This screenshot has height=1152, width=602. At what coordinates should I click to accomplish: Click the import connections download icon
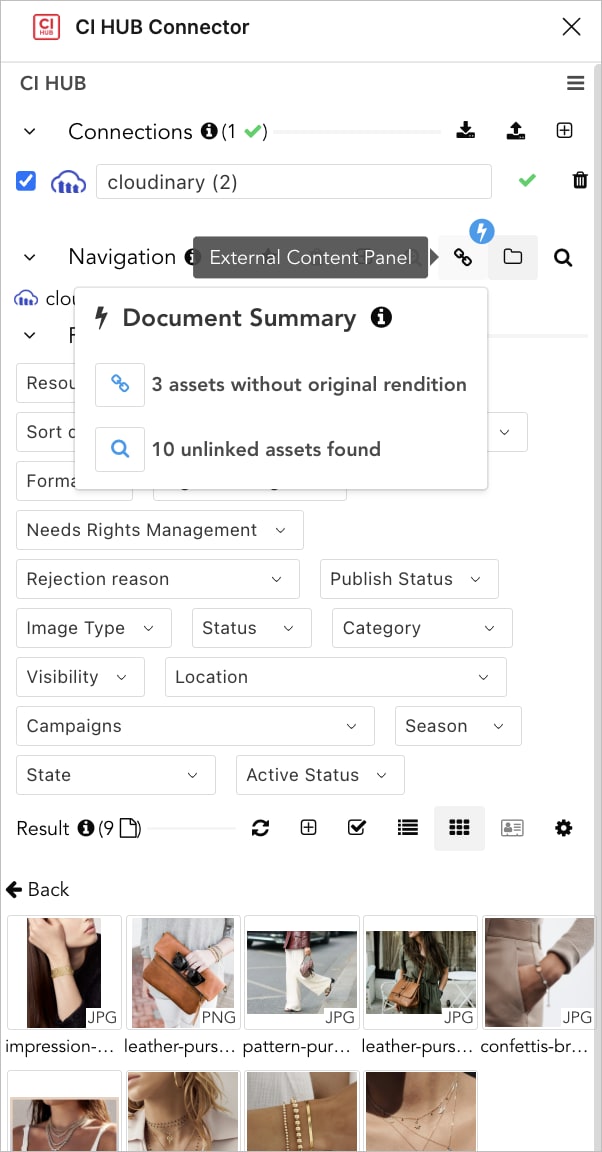[465, 131]
